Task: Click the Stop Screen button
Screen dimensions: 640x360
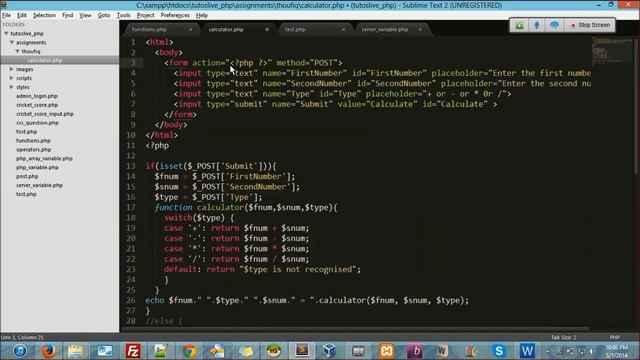Action: (590, 25)
